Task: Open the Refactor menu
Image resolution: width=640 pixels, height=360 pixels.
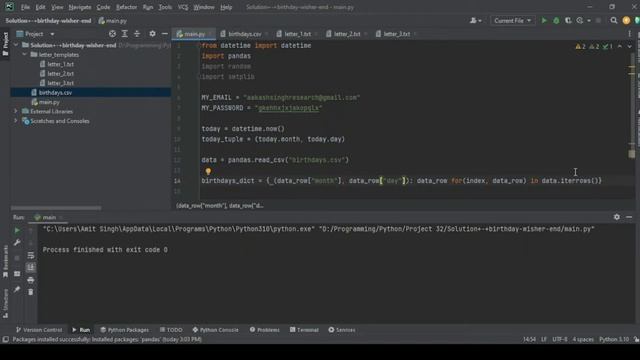Action: (127, 7)
